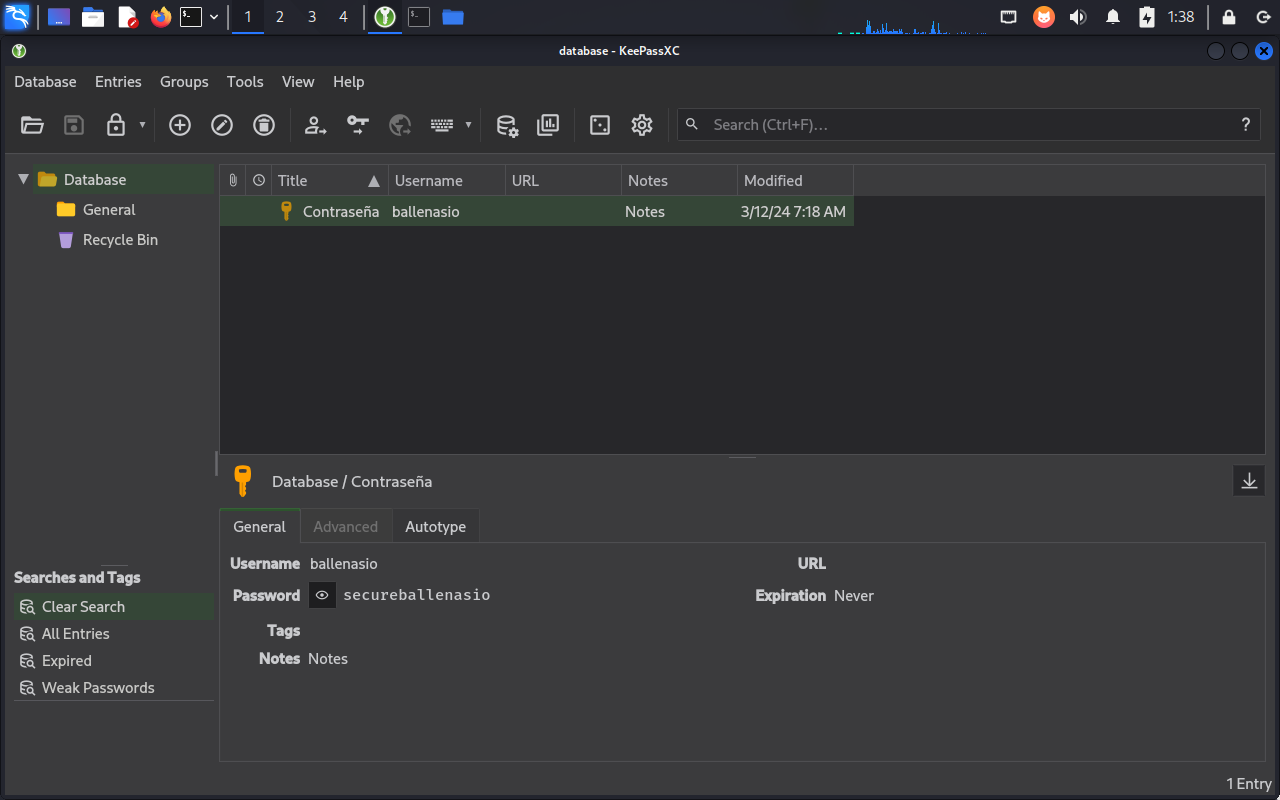Expand the Auto-Type dropdown arrow
1280x800 pixels.
[468, 125]
